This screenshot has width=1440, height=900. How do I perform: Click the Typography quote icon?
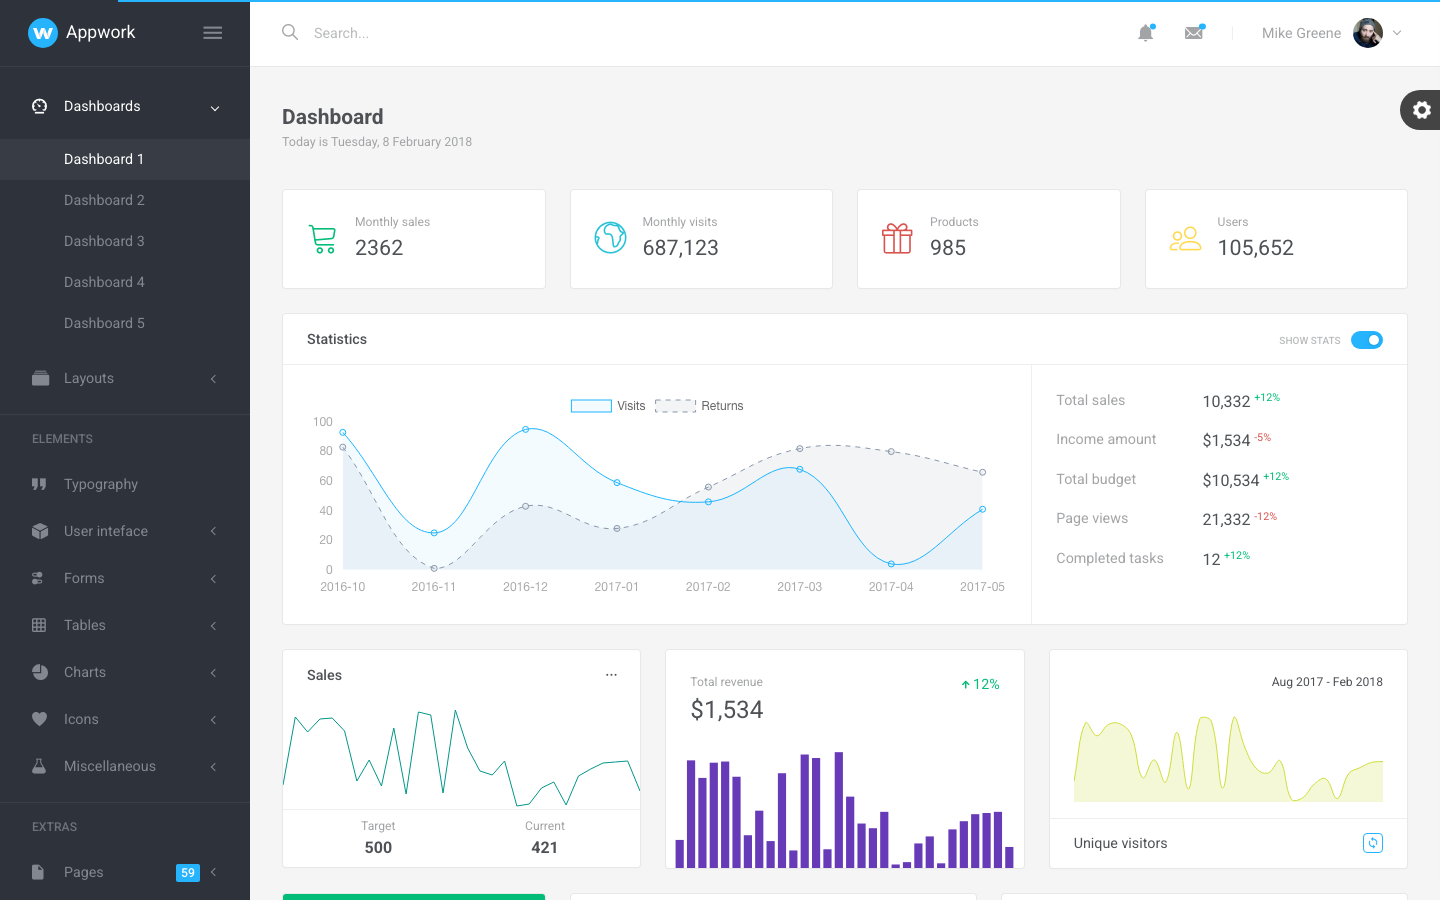39,484
